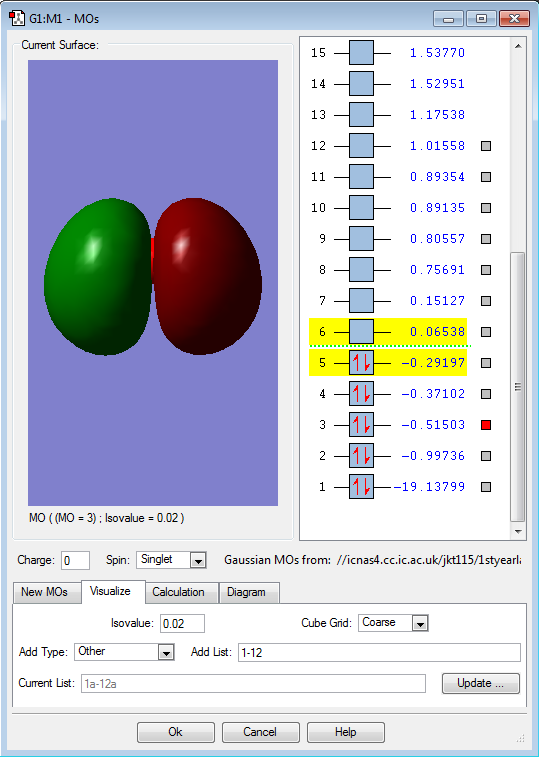This screenshot has width=539, height=757.
Task: Switch to the Diagram tab
Action: pyautogui.click(x=249, y=592)
